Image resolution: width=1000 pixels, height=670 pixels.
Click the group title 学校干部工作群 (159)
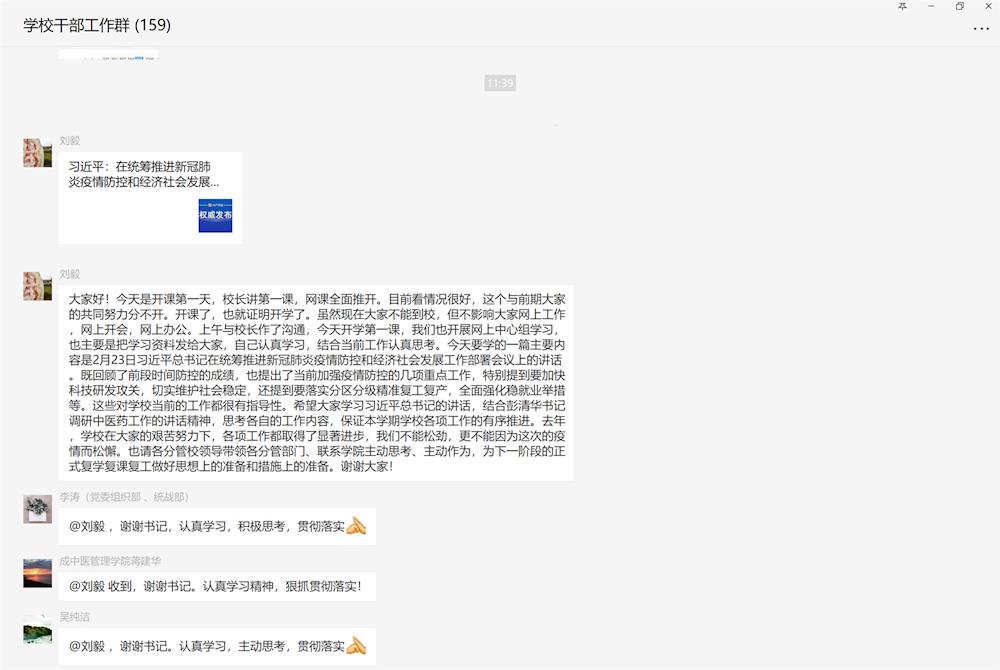pos(97,25)
